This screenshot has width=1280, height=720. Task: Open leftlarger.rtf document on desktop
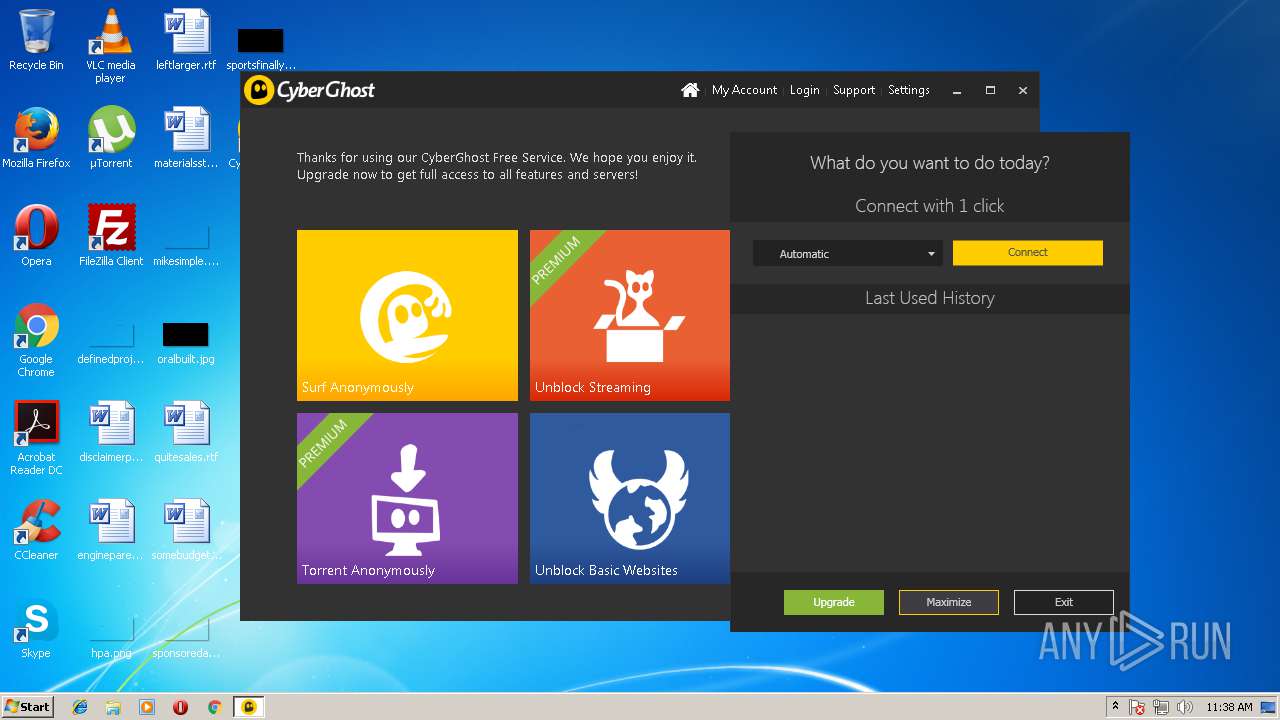186,40
